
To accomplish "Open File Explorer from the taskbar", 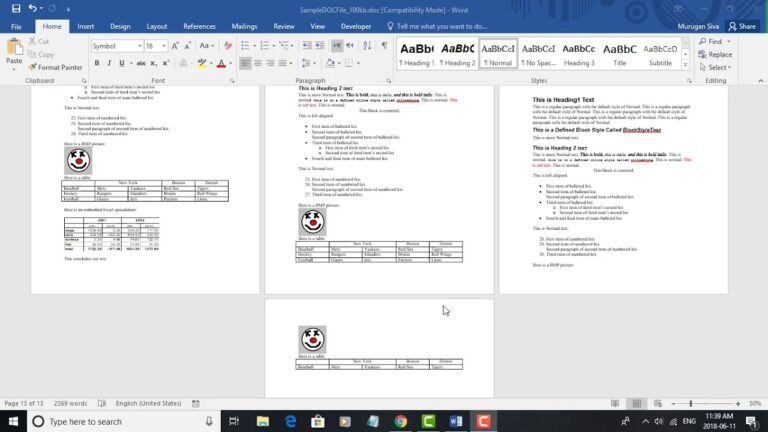I will point(263,421).
